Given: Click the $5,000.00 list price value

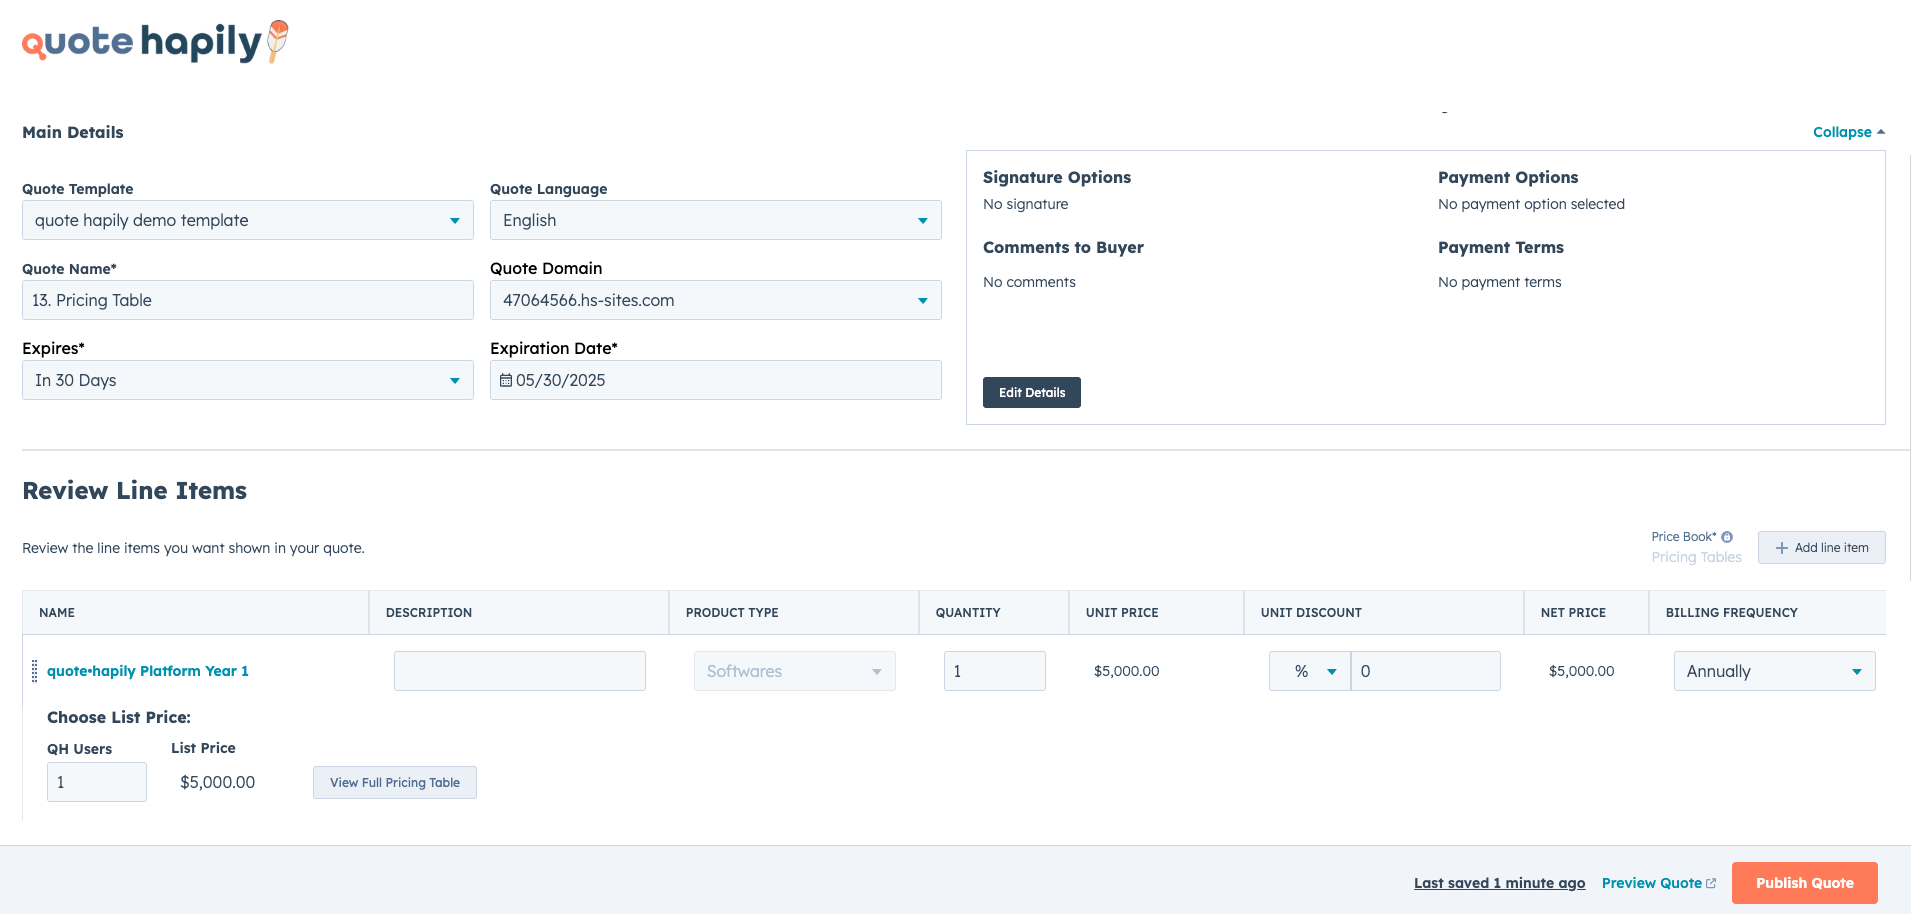Looking at the screenshot, I should pyautogui.click(x=218, y=782).
